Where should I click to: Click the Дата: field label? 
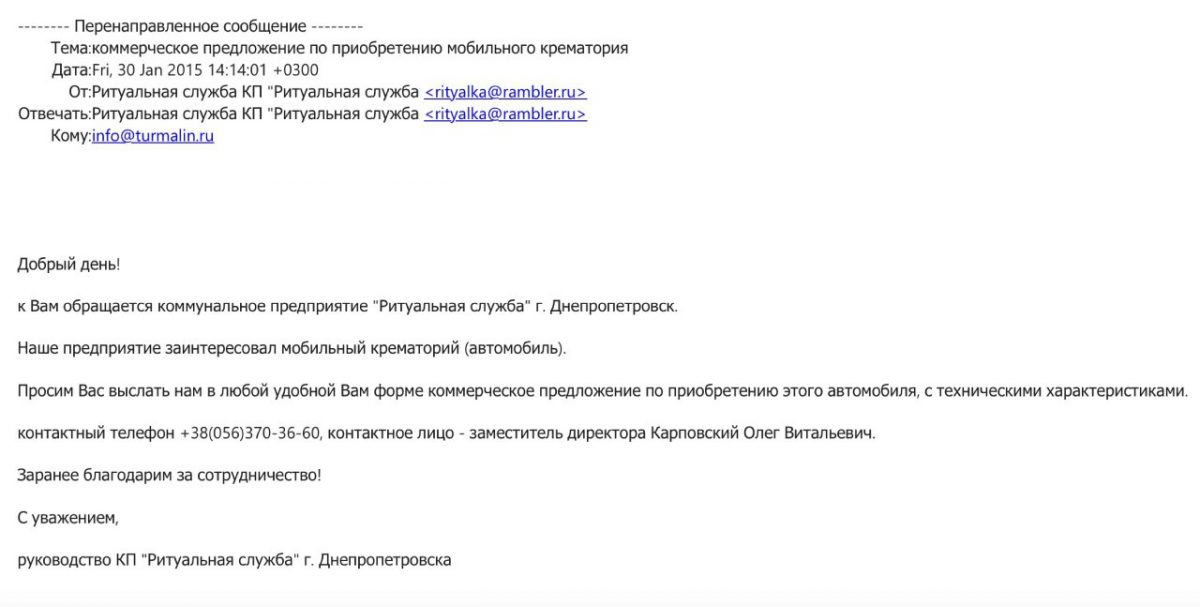(x=71, y=70)
